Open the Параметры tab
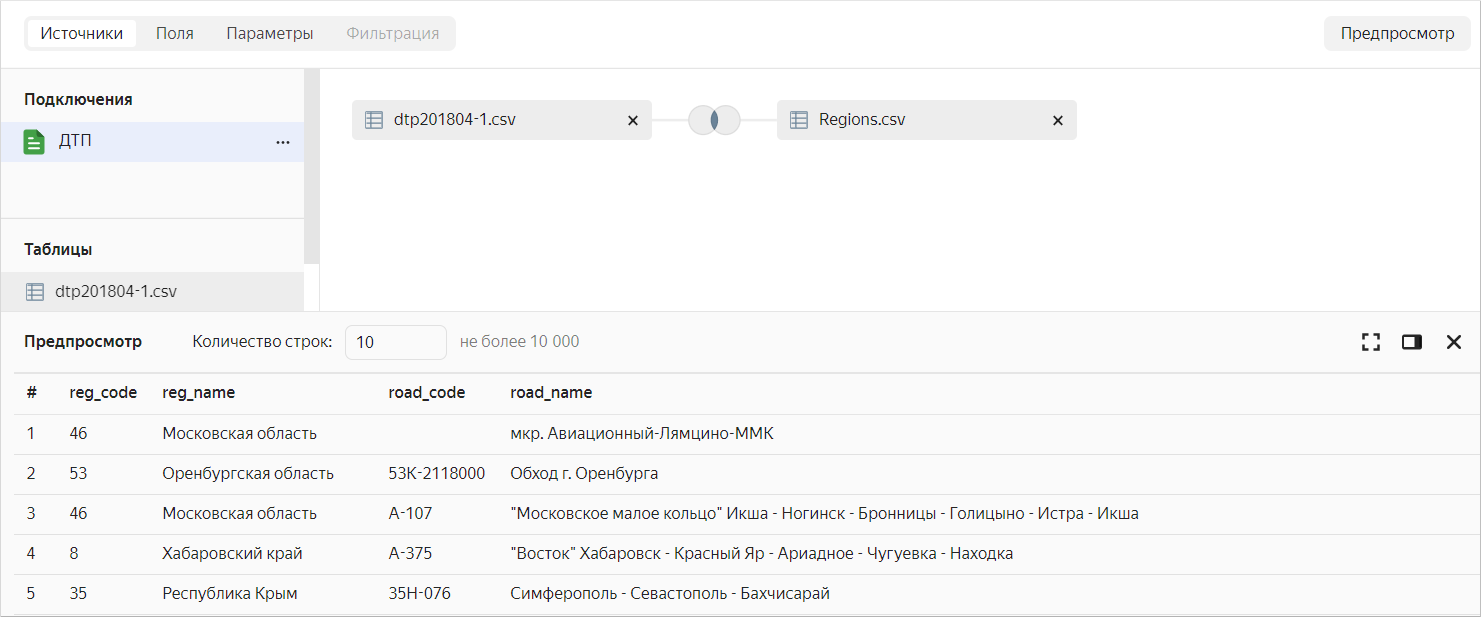The height and width of the screenshot is (617, 1481). tap(270, 33)
